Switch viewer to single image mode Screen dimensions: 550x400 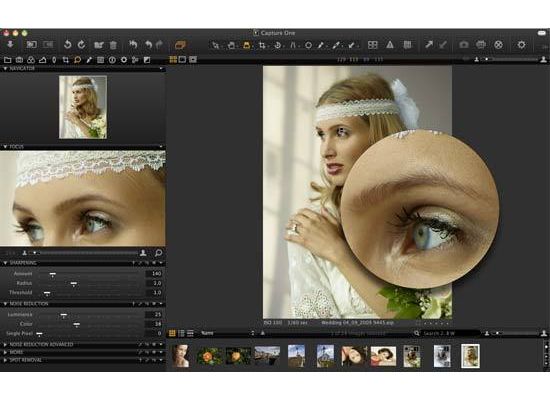[x=182, y=59]
